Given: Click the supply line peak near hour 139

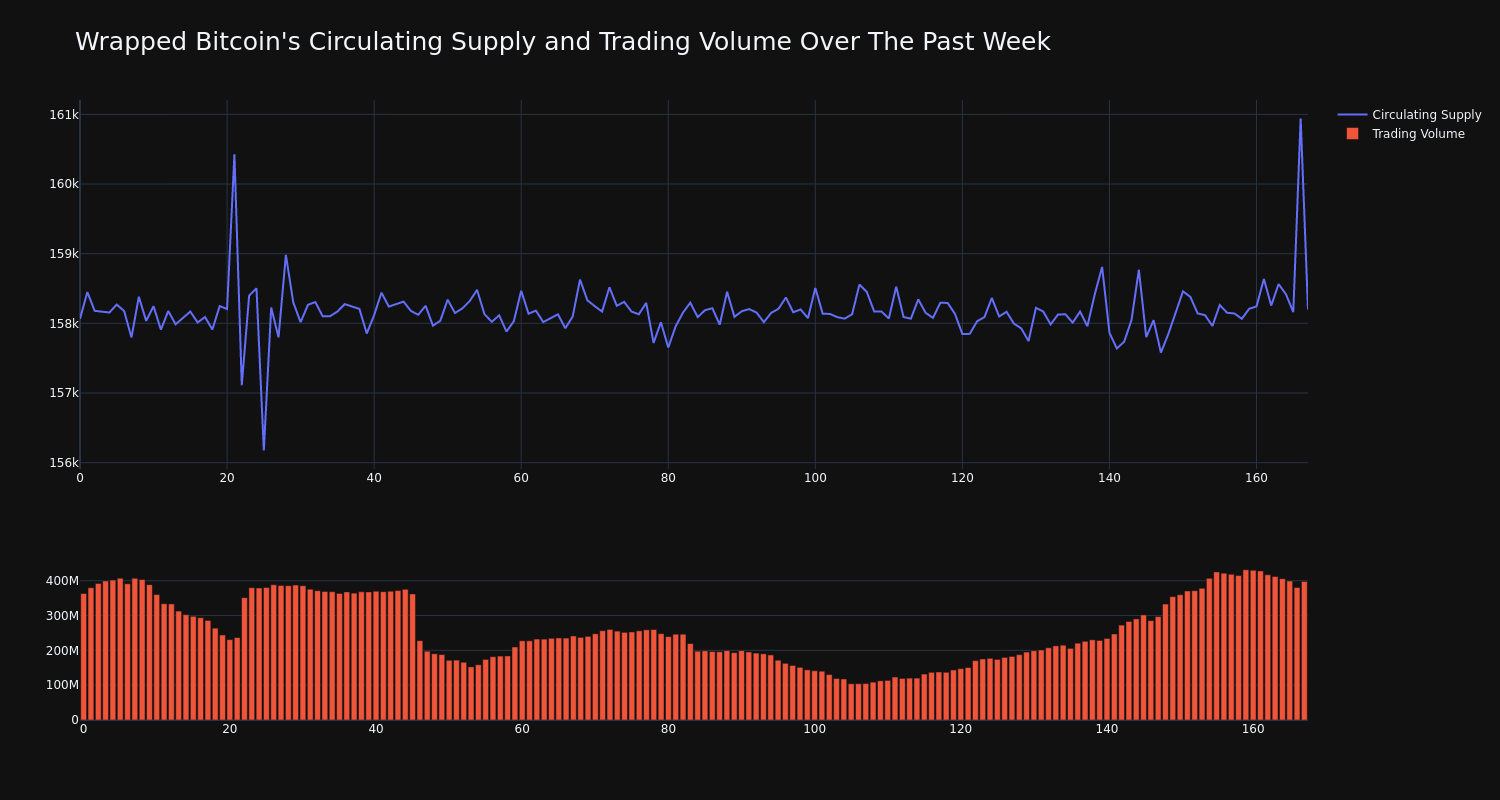Looking at the screenshot, I should tap(1102, 267).
